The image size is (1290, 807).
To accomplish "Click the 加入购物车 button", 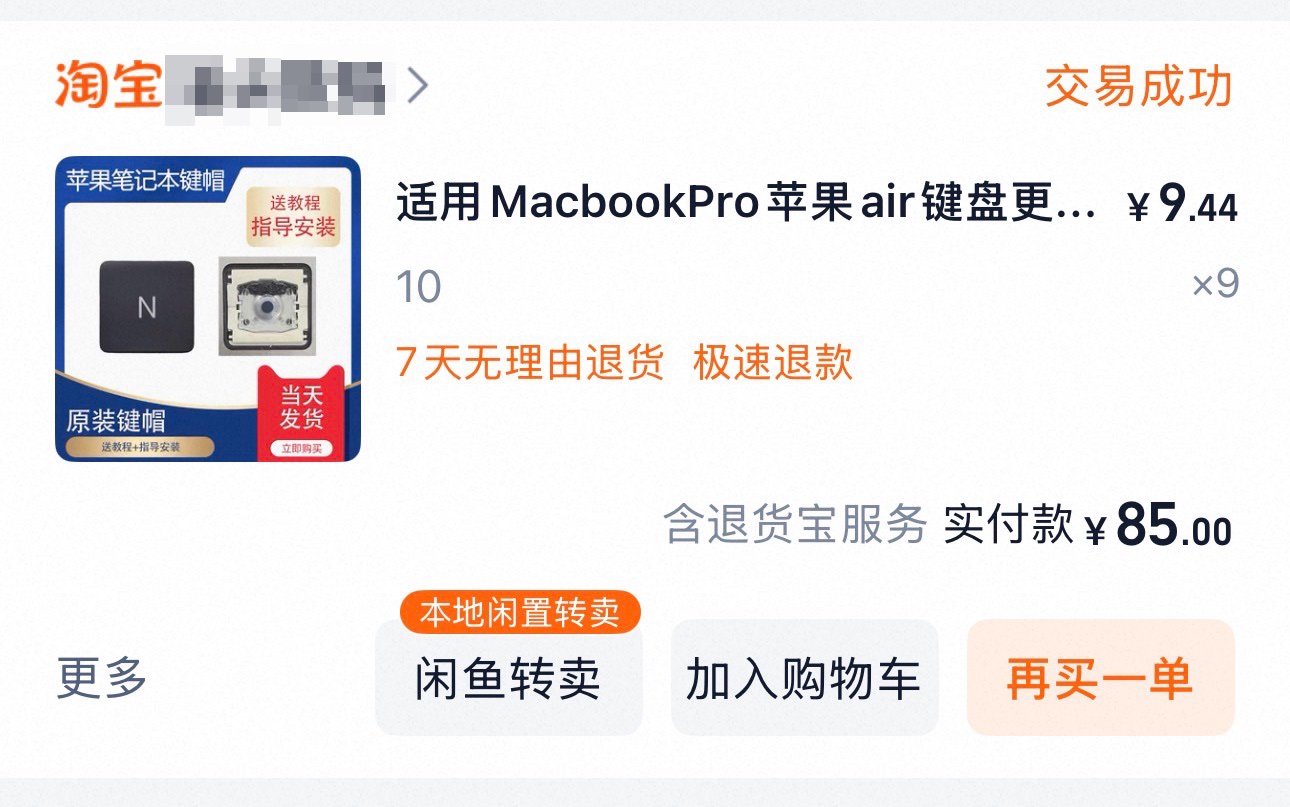I will click(x=804, y=678).
